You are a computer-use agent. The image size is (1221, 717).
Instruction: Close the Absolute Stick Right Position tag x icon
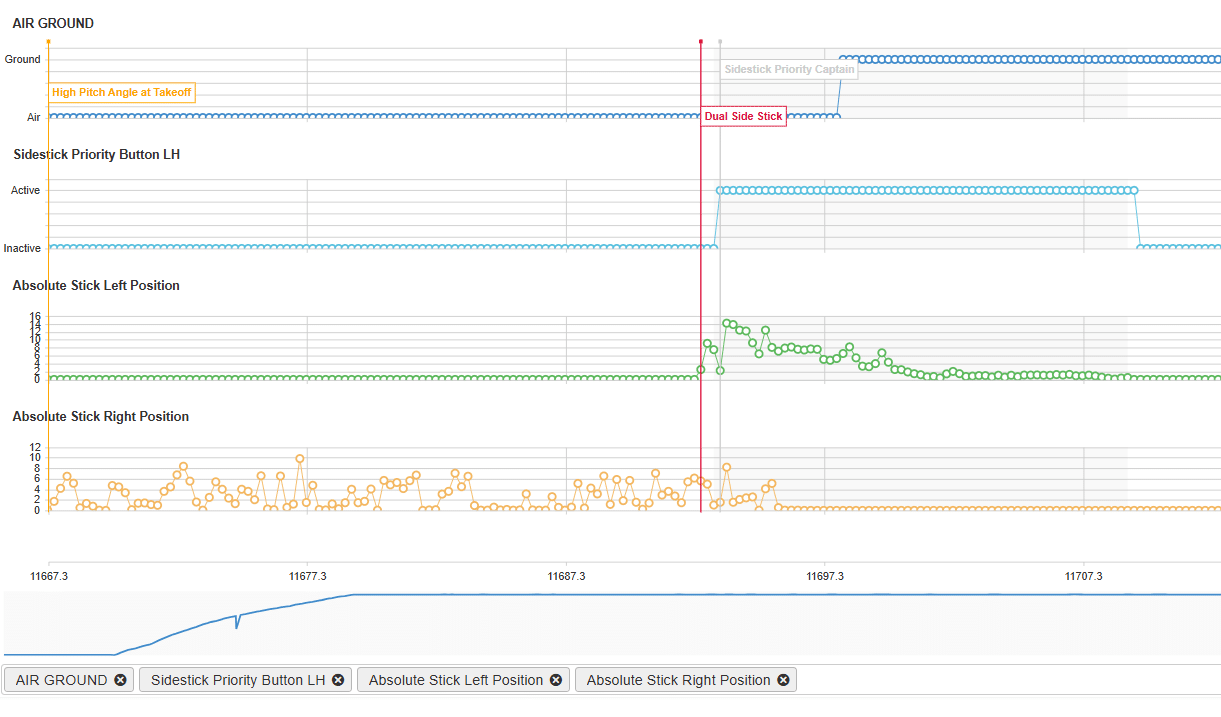(783, 680)
